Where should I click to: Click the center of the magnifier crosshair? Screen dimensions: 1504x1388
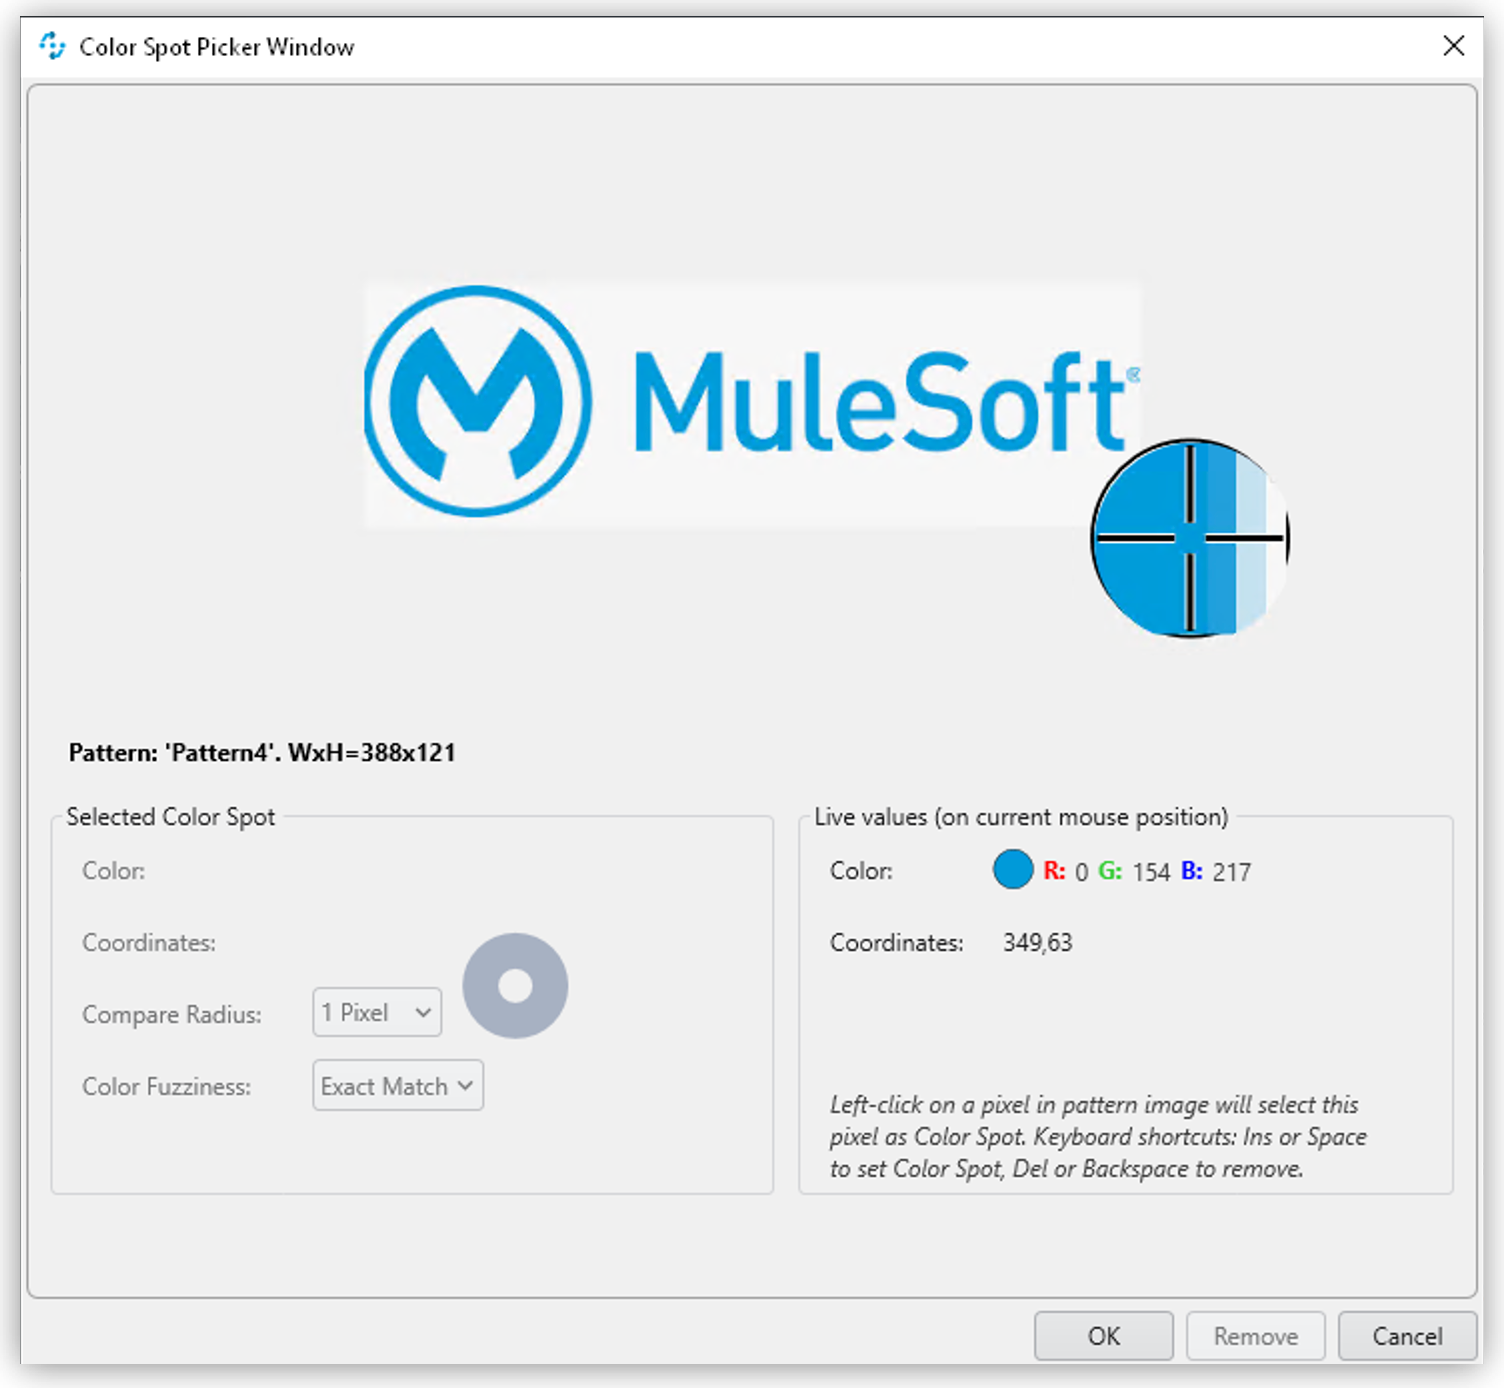pyautogui.click(x=1189, y=538)
